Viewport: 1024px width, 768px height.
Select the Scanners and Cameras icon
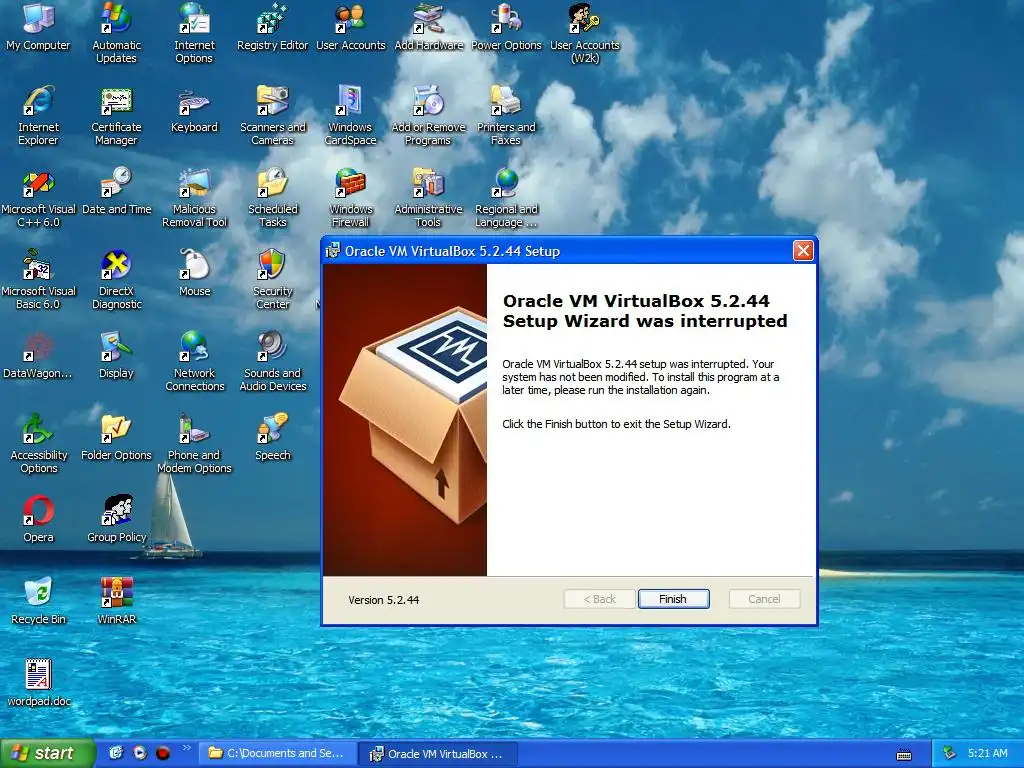pyautogui.click(x=272, y=116)
